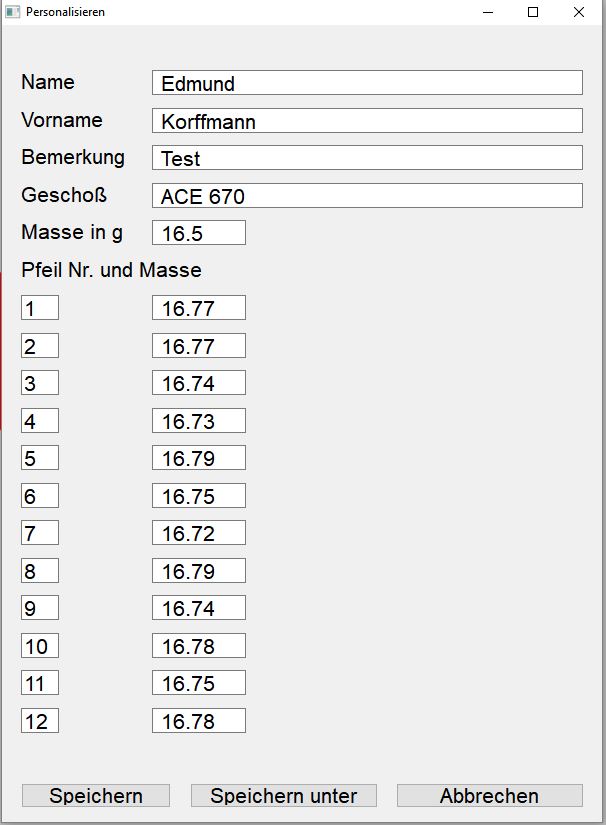Viewport: 606px width, 825px height.
Task: Click the Speichern button
Action: [x=96, y=796]
